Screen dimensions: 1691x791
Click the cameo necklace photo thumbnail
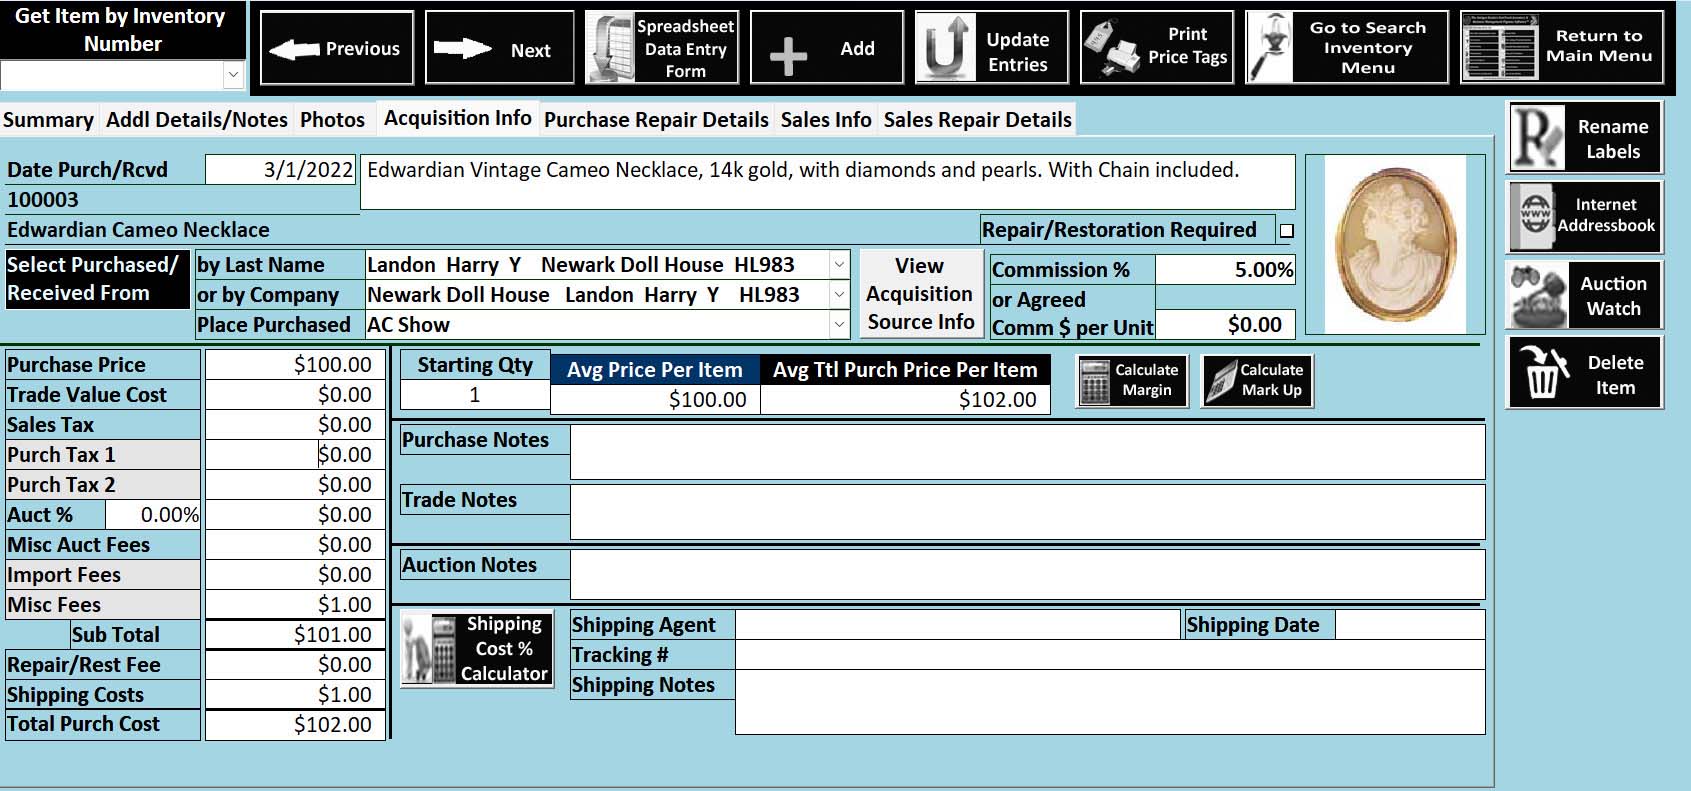pos(1395,244)
